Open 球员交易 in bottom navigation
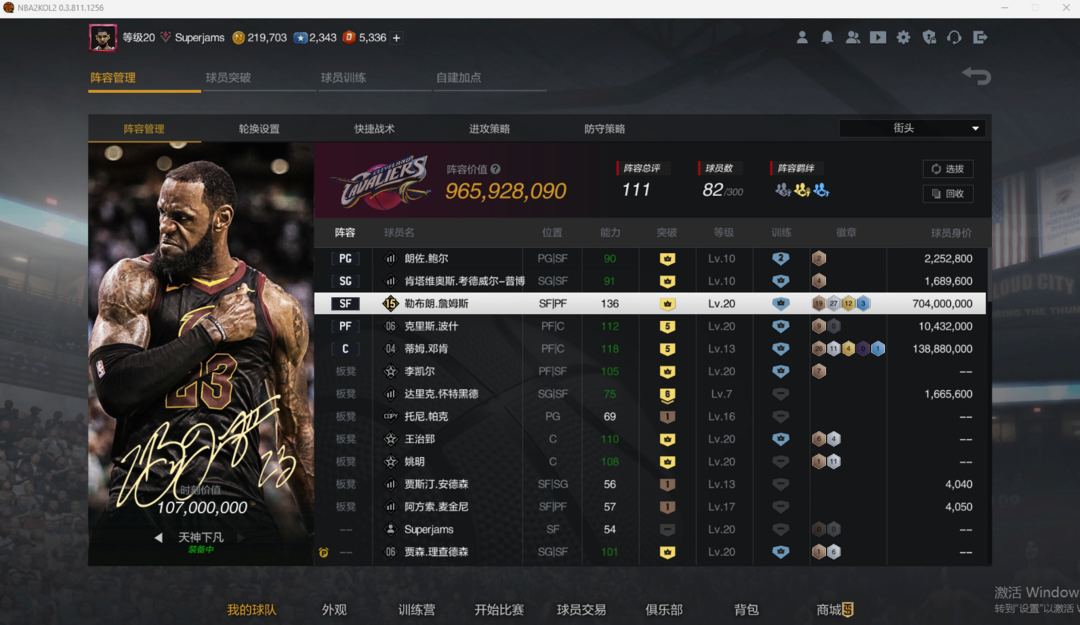The width and height of the screenshot is (1080, 625). click(x=581, y=610)
